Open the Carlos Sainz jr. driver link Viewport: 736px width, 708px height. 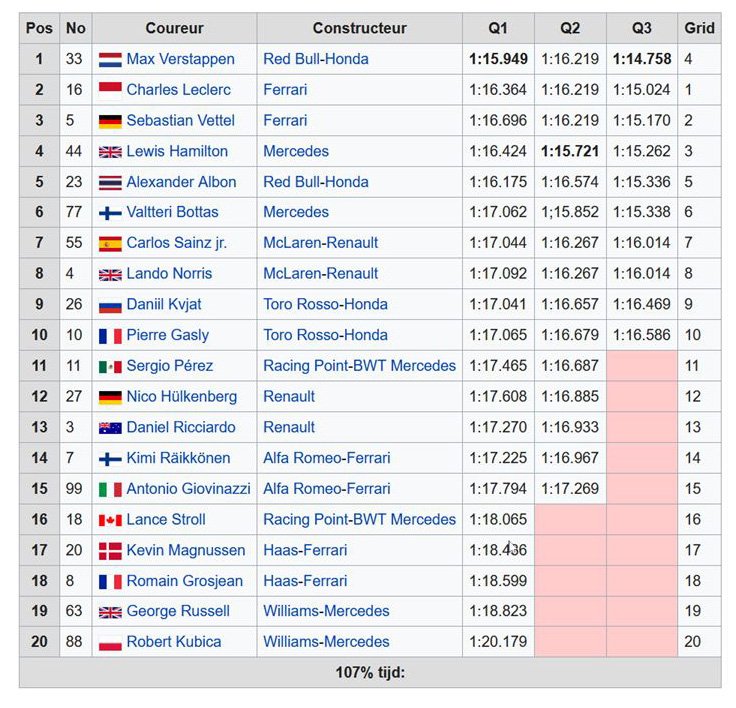(176, 243)
